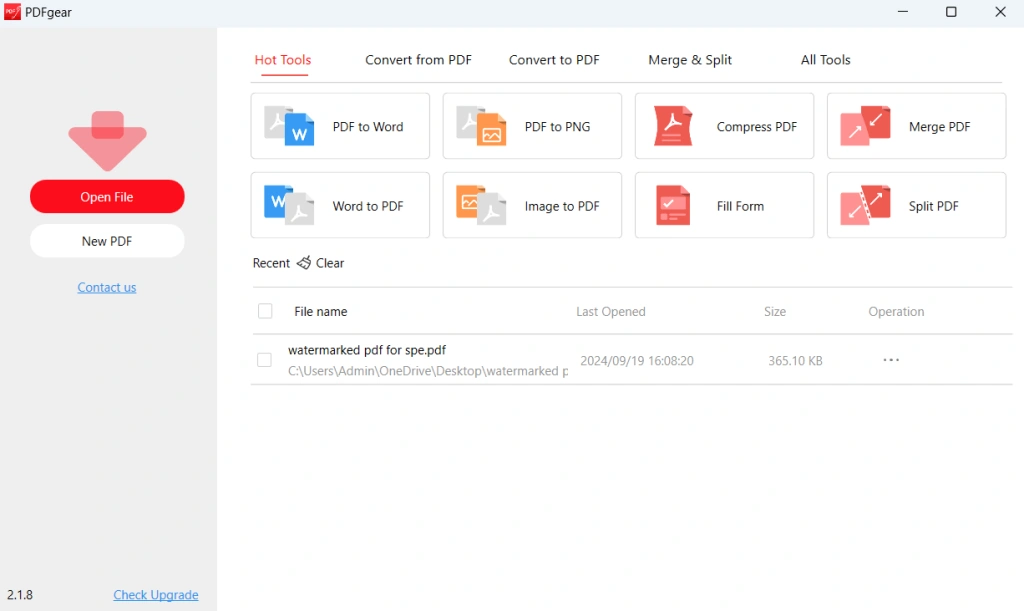
Task: Click the Fill Form icon
Action: tap(673, 205)
